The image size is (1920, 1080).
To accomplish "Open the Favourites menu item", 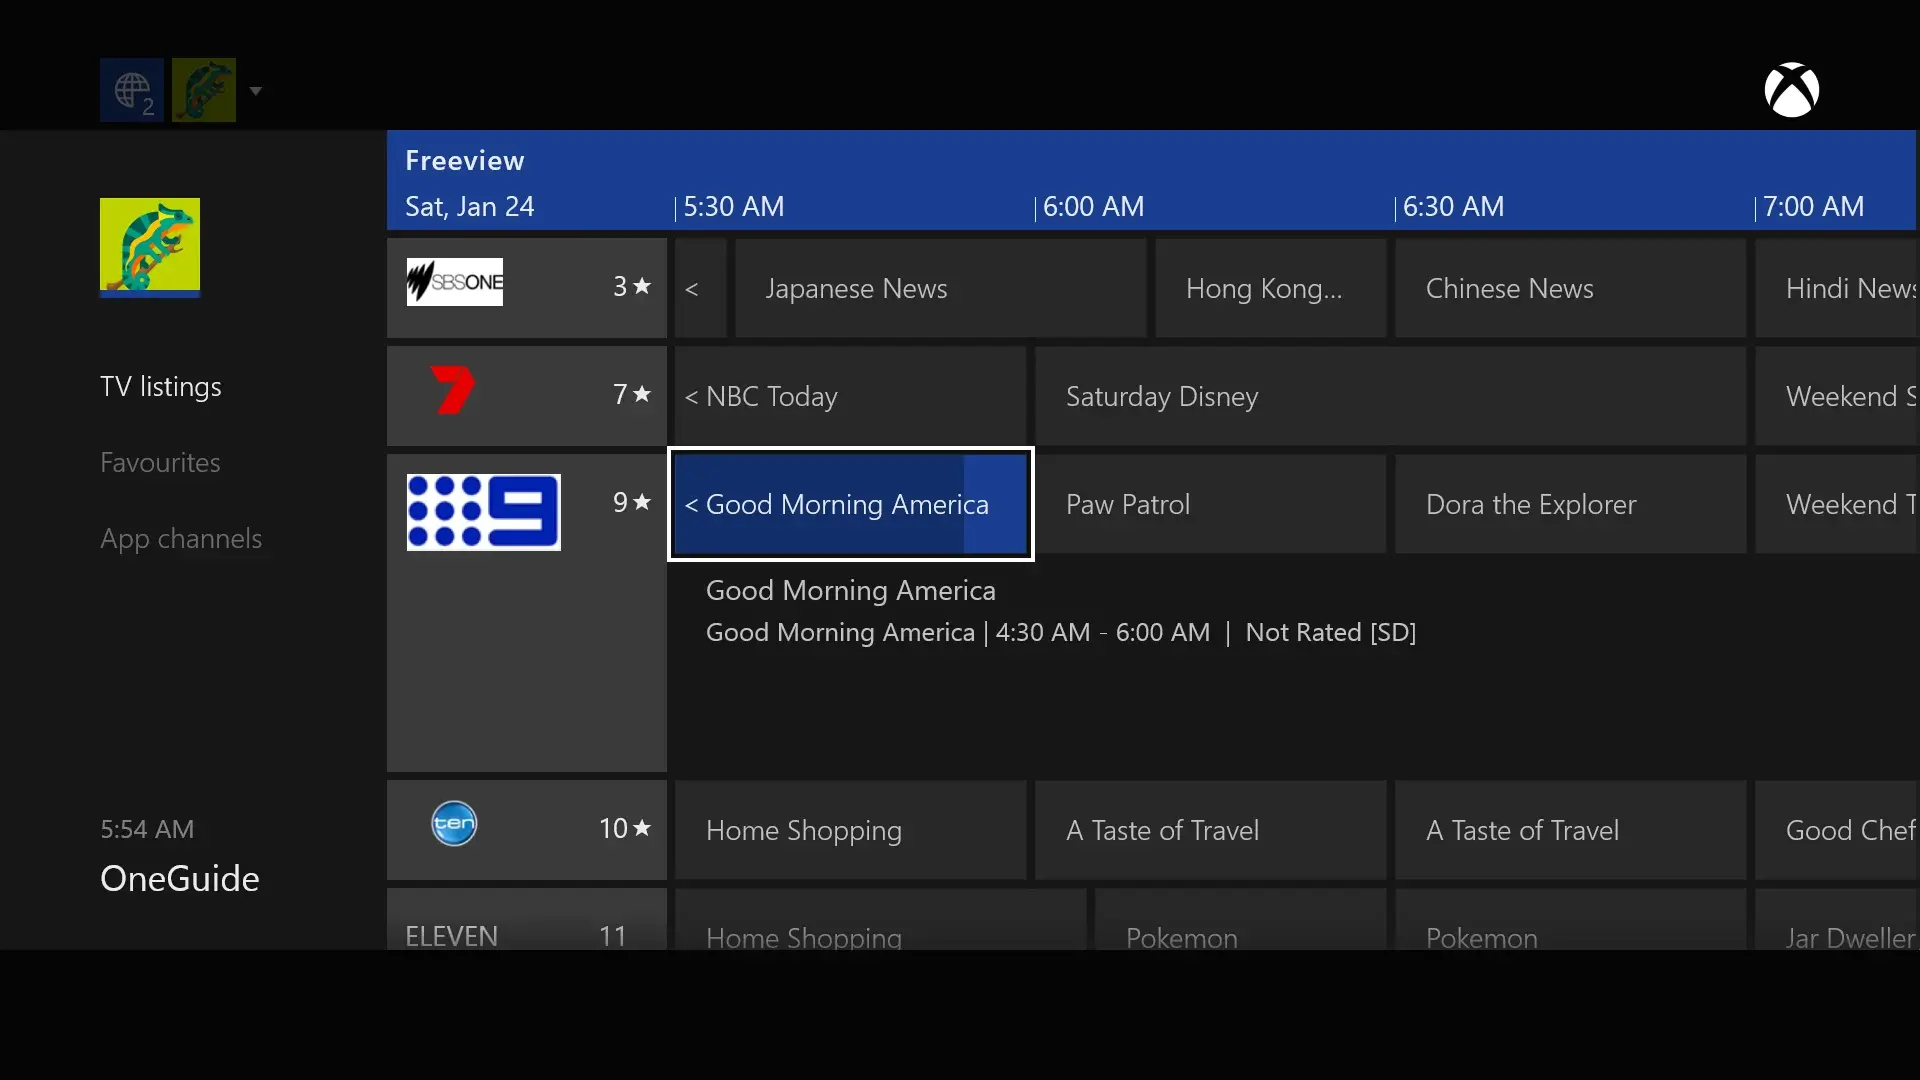I will 160,463.
